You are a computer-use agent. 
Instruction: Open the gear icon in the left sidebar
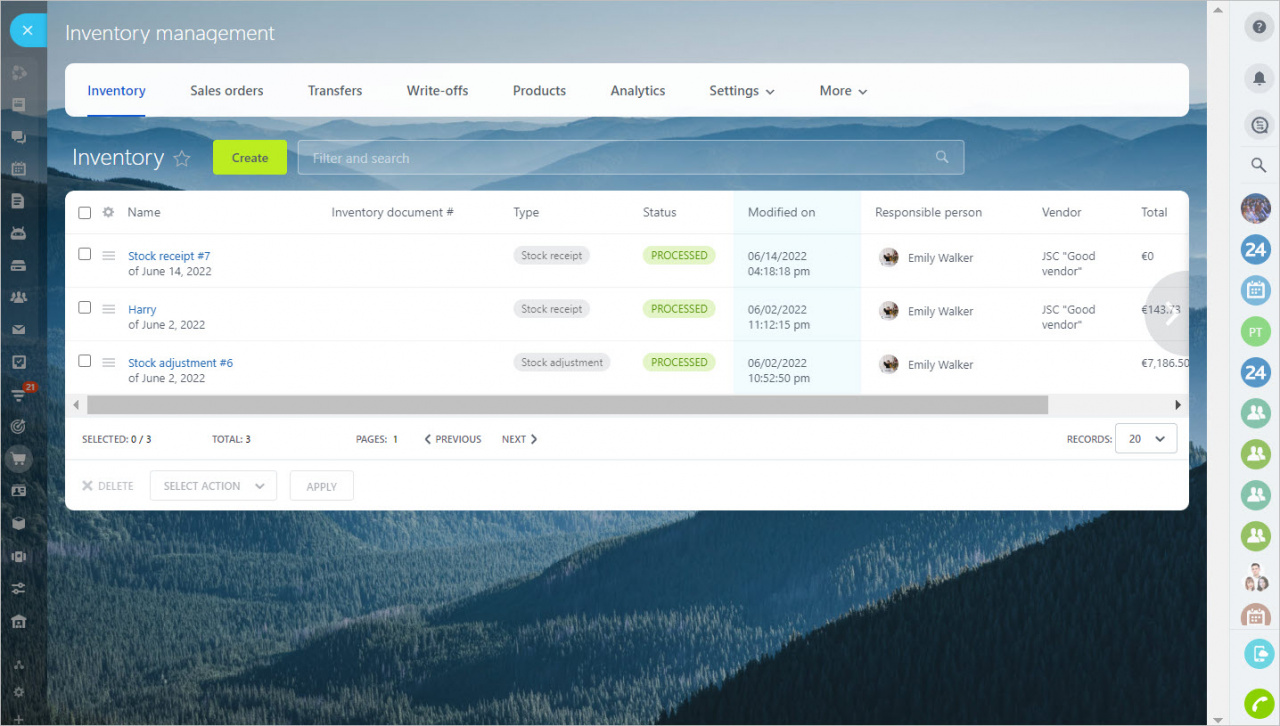coord(18,691)
